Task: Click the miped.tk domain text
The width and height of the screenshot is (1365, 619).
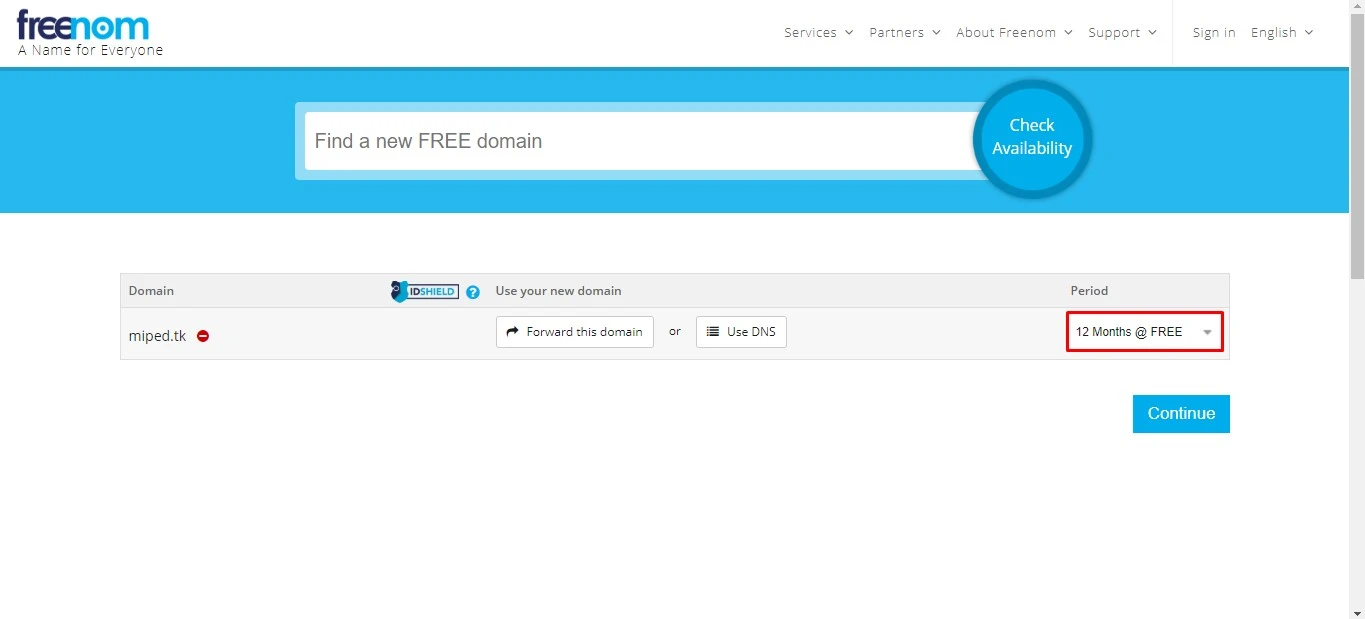Action: coord(157,336)
